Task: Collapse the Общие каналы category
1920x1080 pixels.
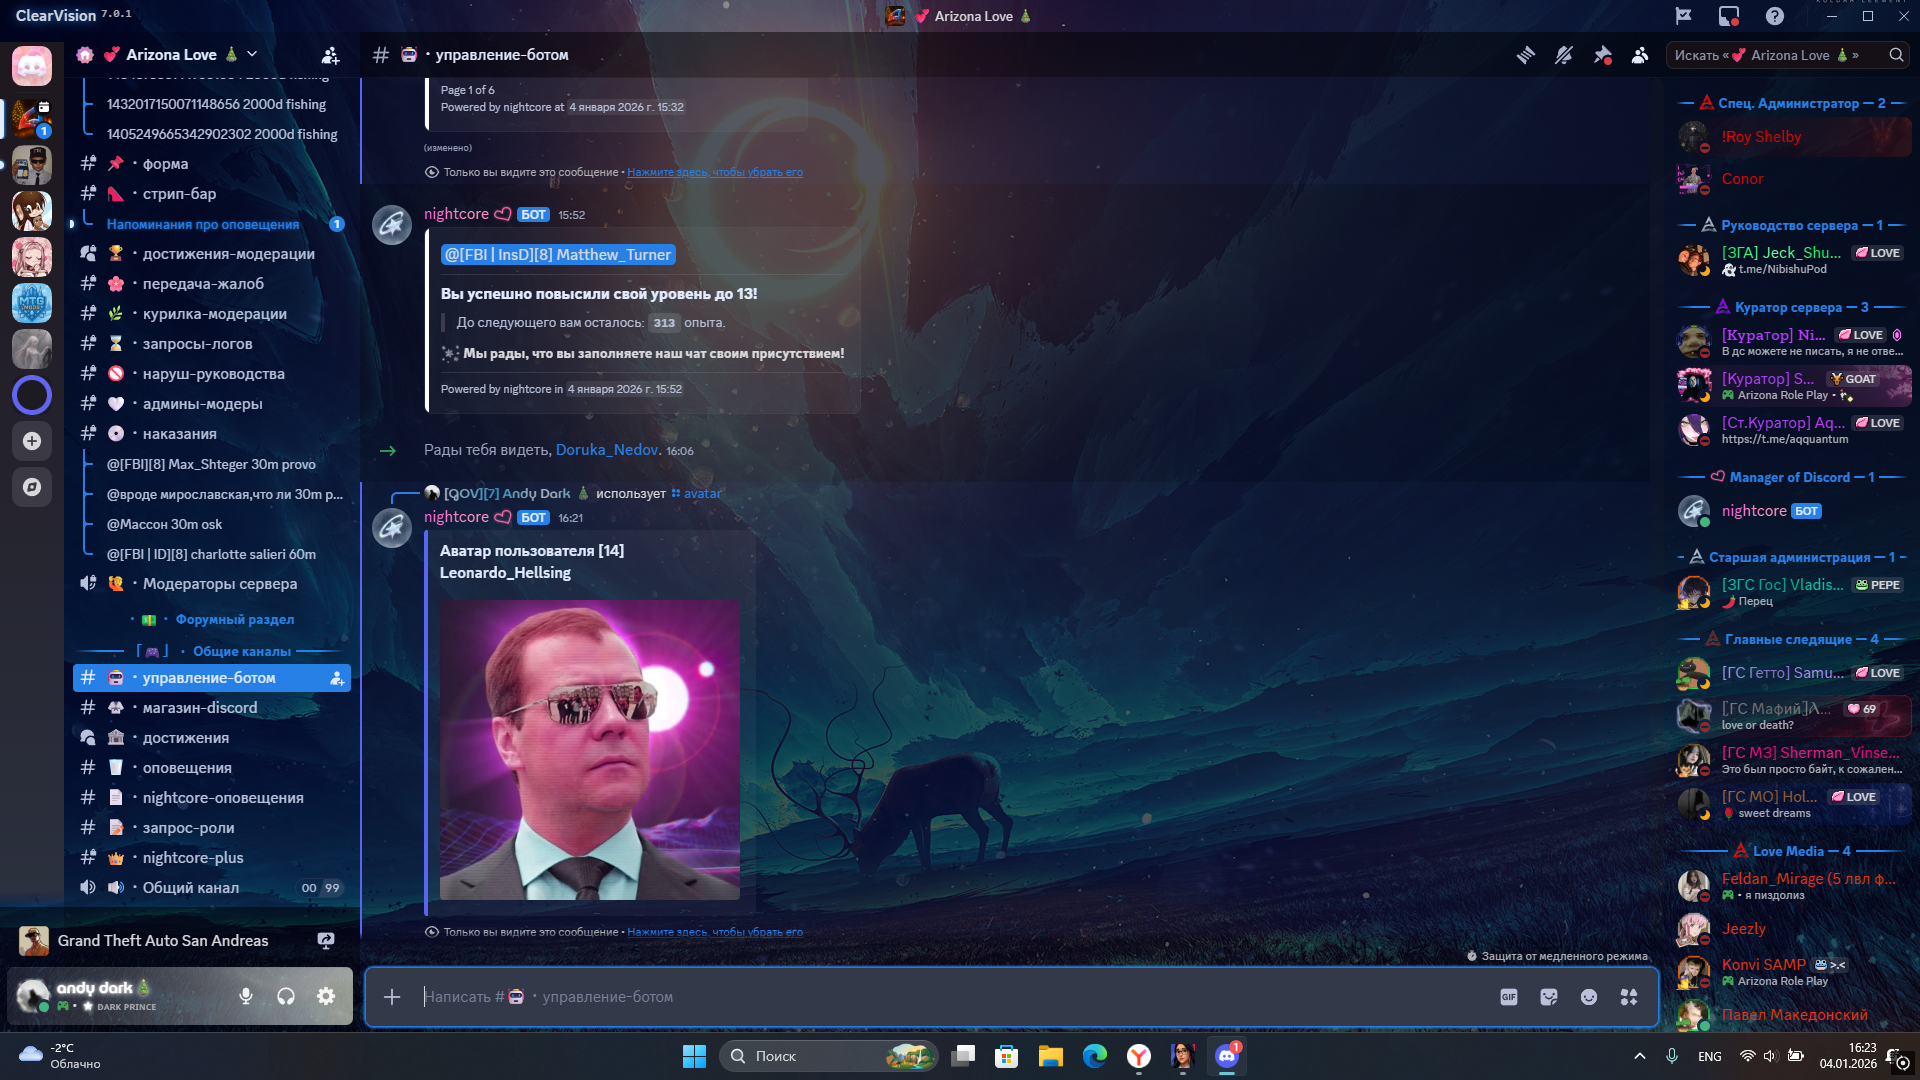Action: coord(241,651)
